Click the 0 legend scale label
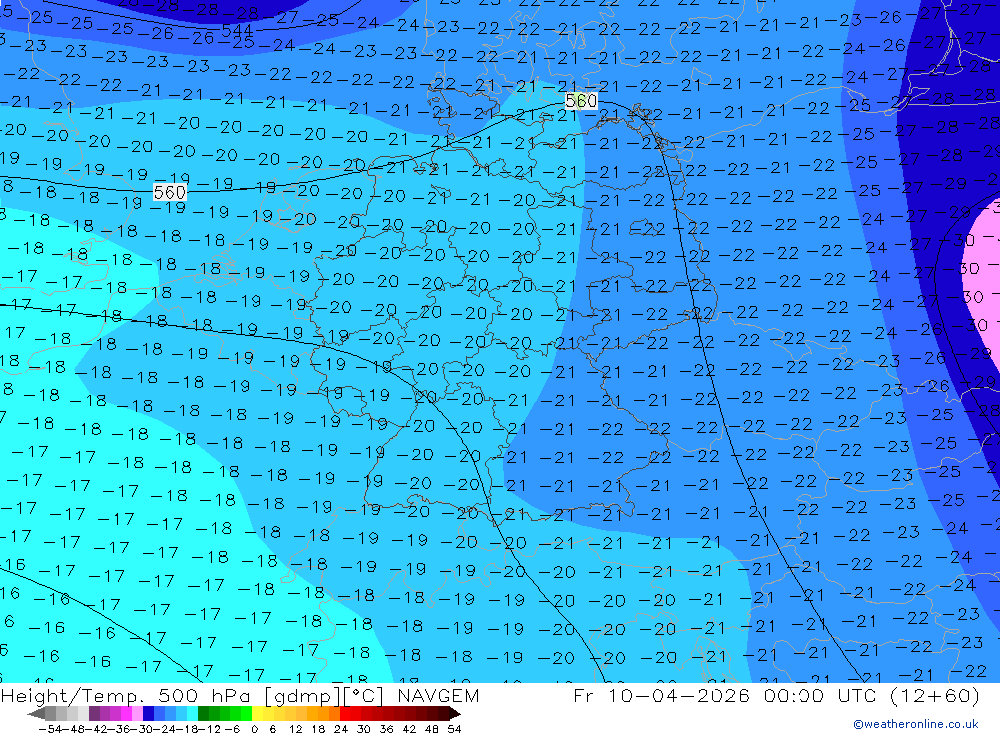The width and height of the screenshot is (1000, 733). (254, 729)
